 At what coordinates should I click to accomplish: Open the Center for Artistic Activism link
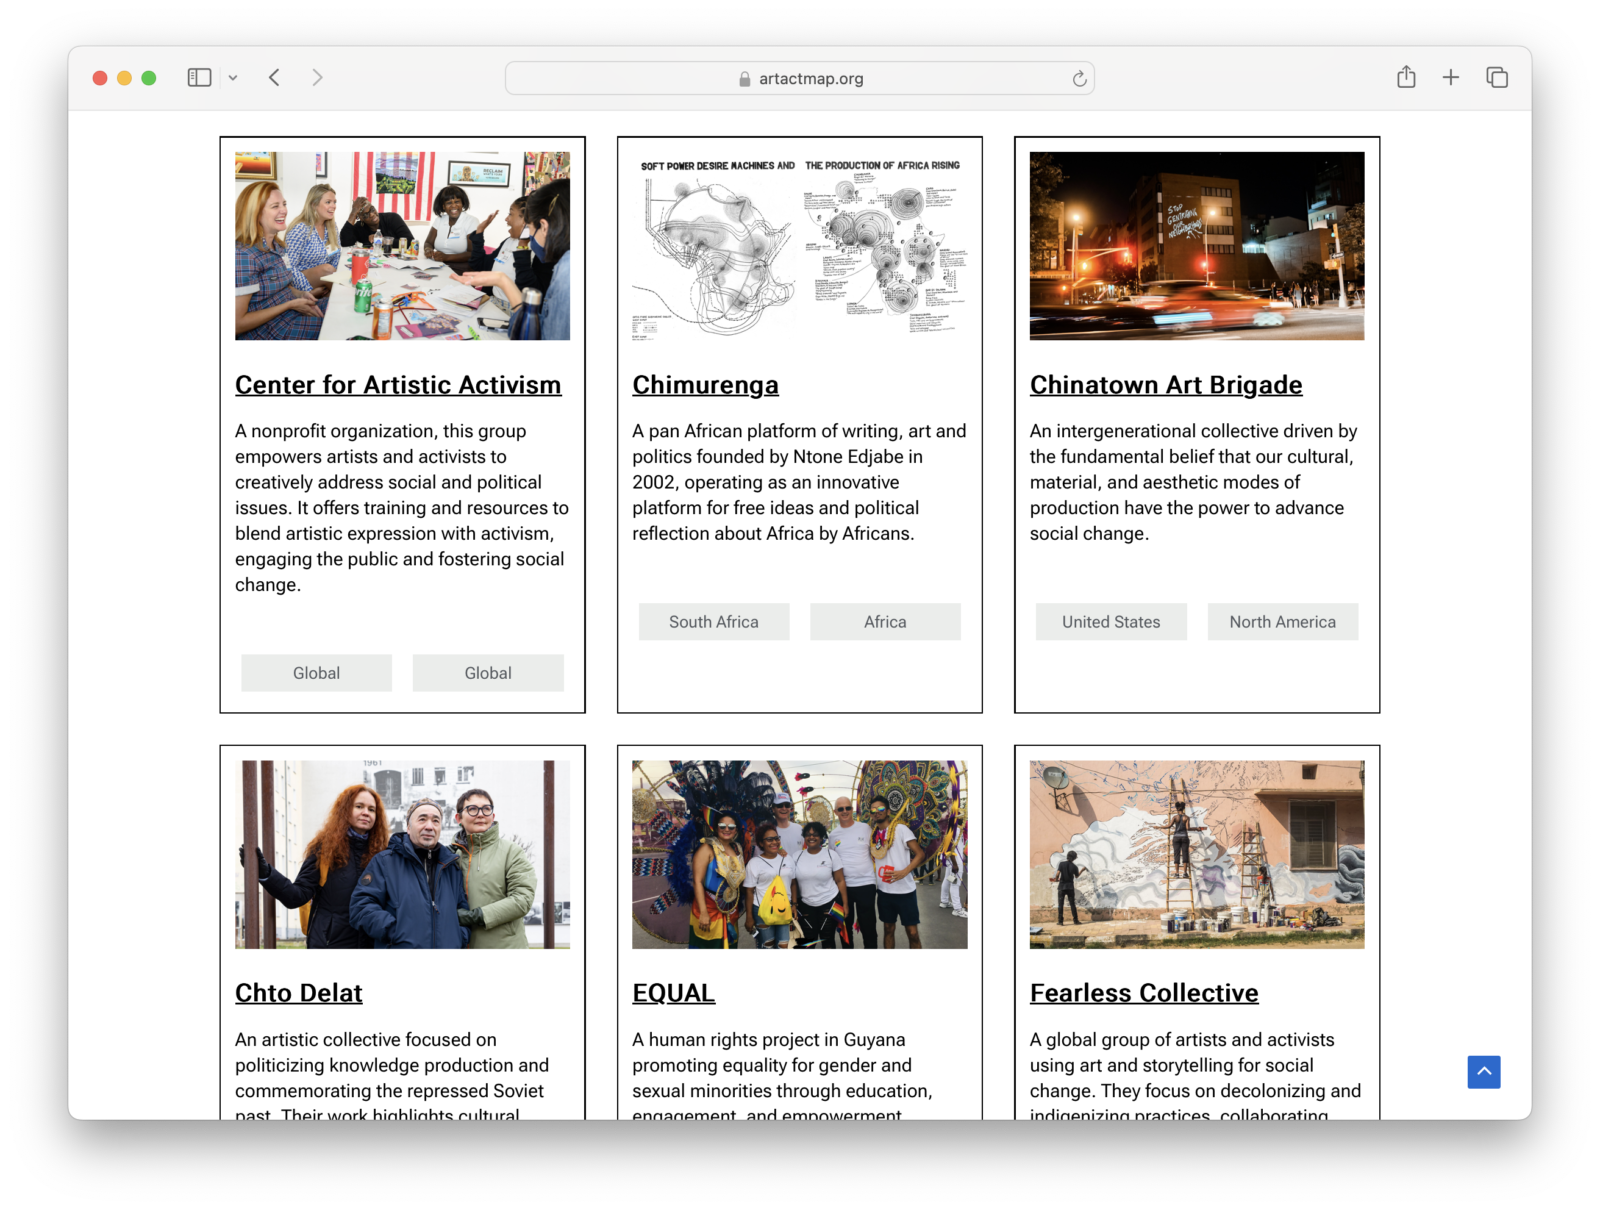pyautogui.click(x=398, y=385)
